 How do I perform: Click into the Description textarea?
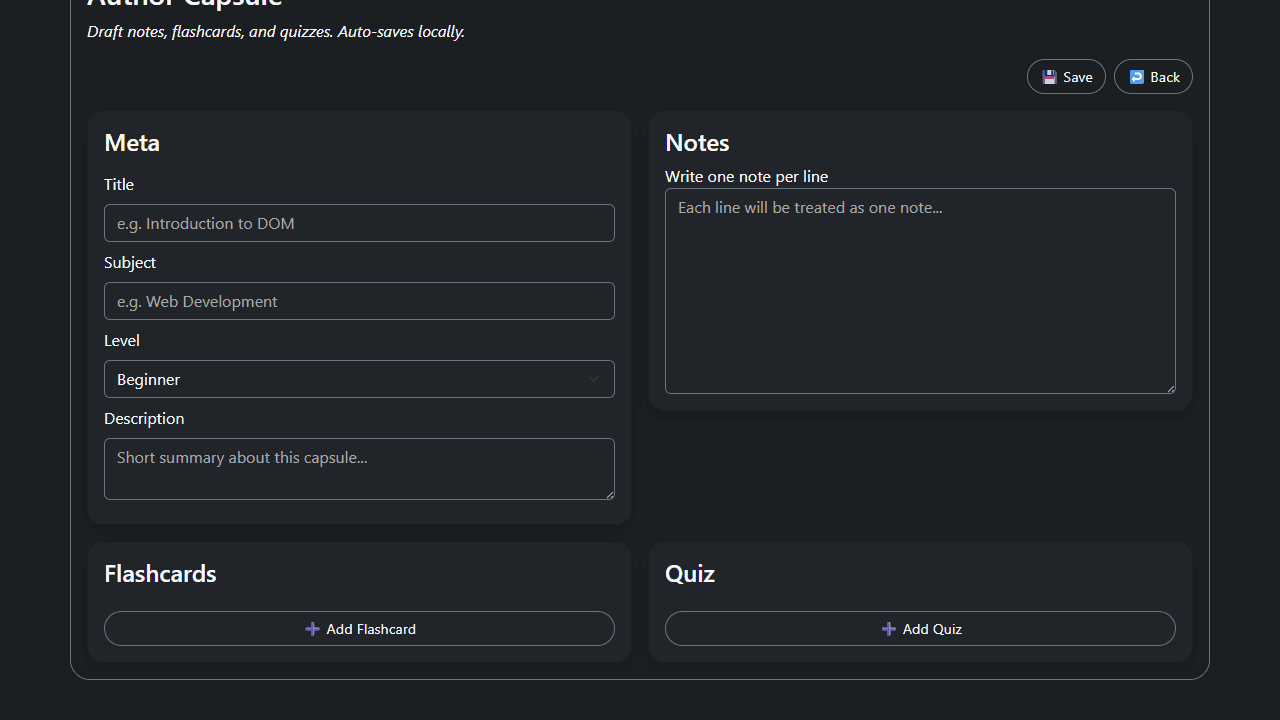tap(359, 469)
